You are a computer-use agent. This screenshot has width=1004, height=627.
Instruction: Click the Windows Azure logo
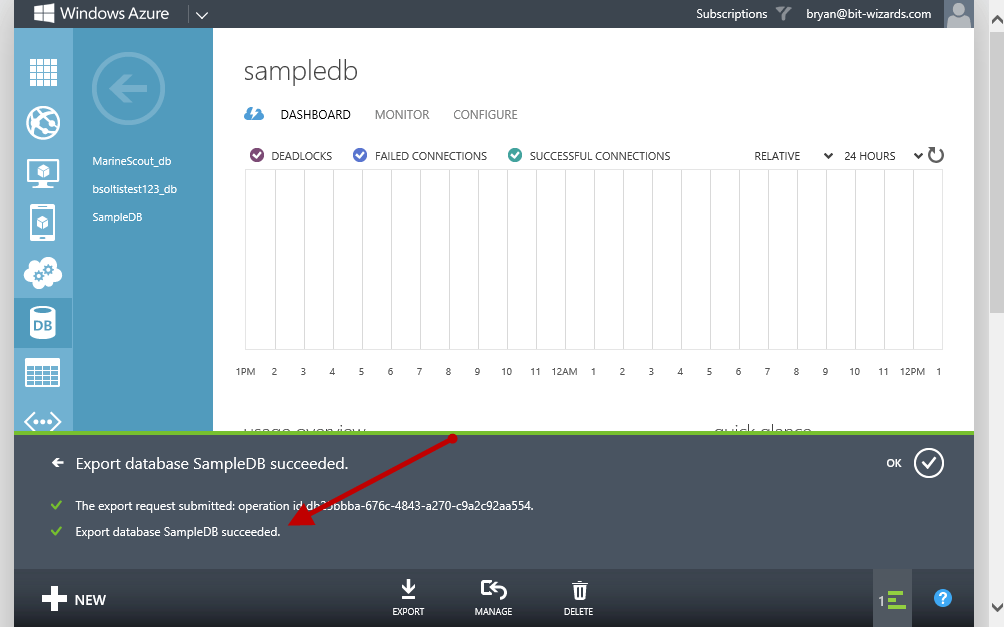click(x=101, y=13)
